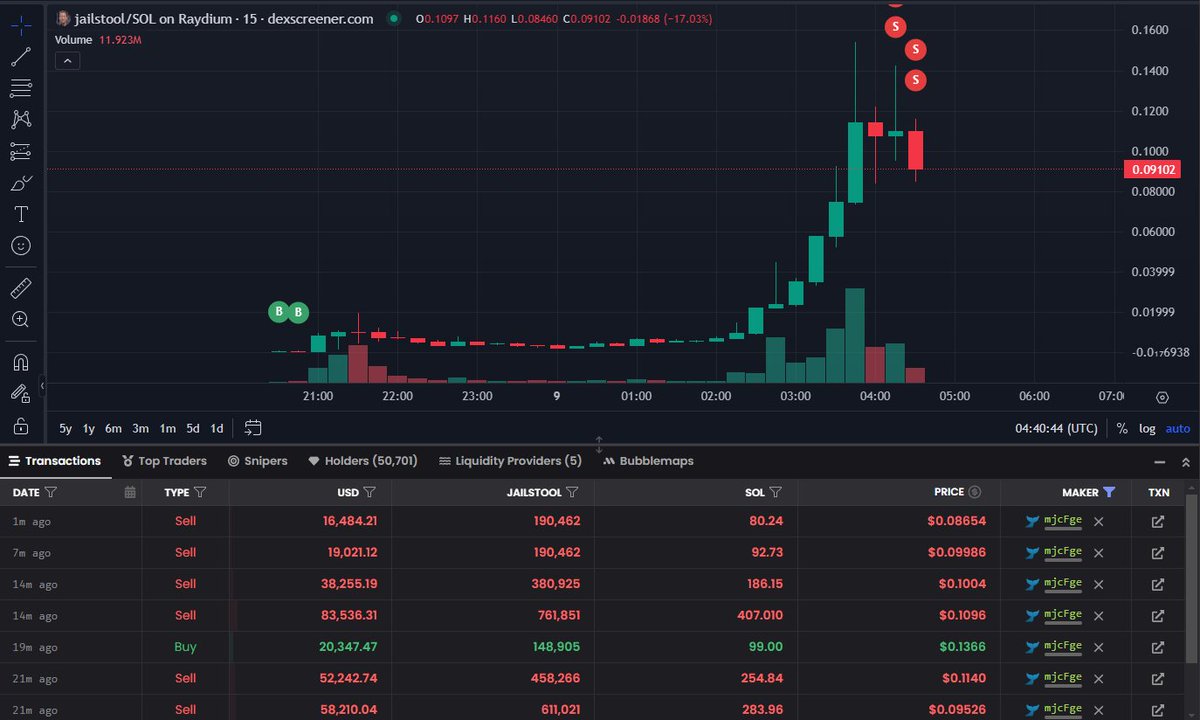This screenshot has height=720, width=1200.
Task: Open the USD column filter
Action: (x=368, y=492)
